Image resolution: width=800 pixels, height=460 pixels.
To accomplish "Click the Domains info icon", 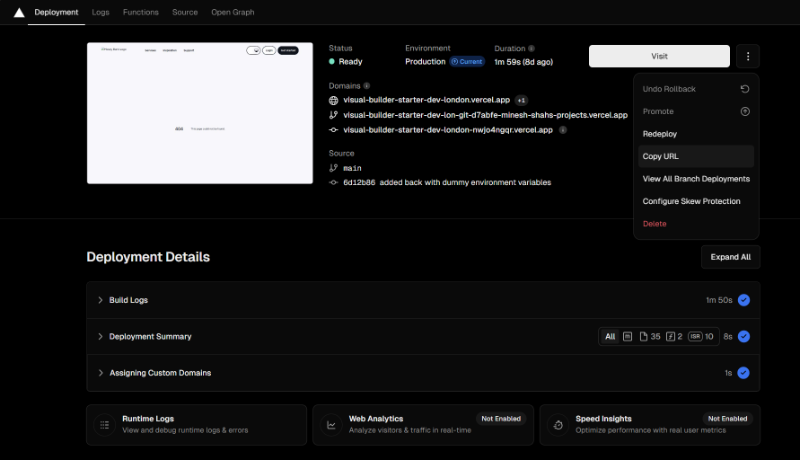I will click(x=367, y=86).
